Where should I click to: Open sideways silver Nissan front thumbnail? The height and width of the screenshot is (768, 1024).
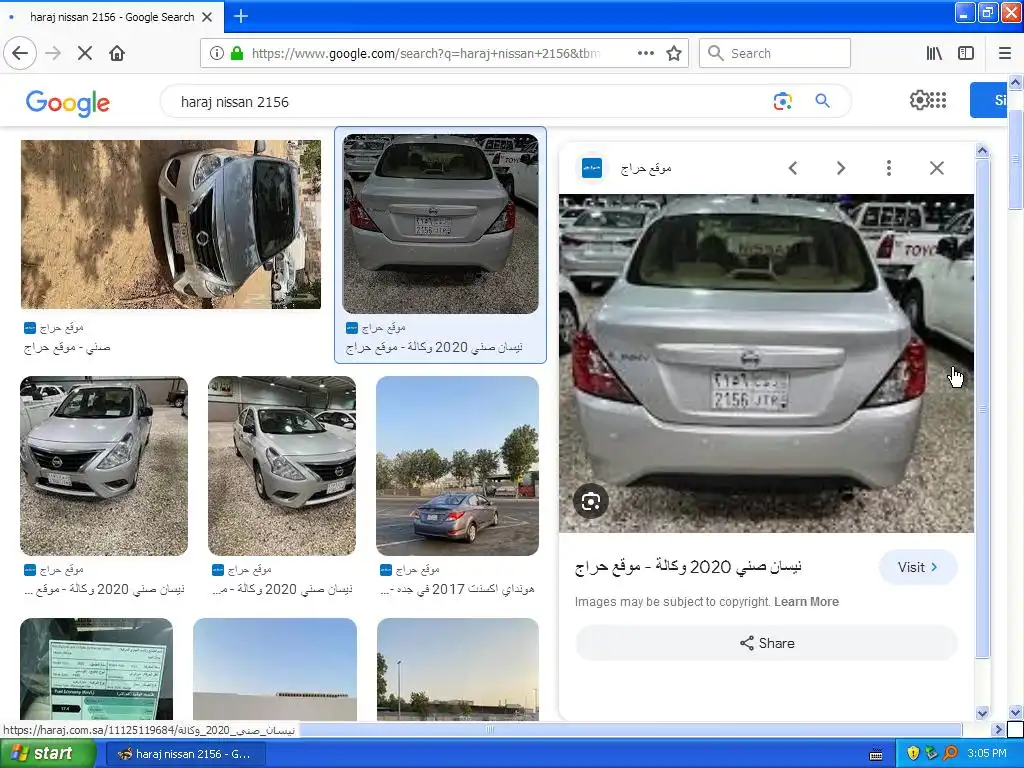pyautogui.click(x=170, y=224)
